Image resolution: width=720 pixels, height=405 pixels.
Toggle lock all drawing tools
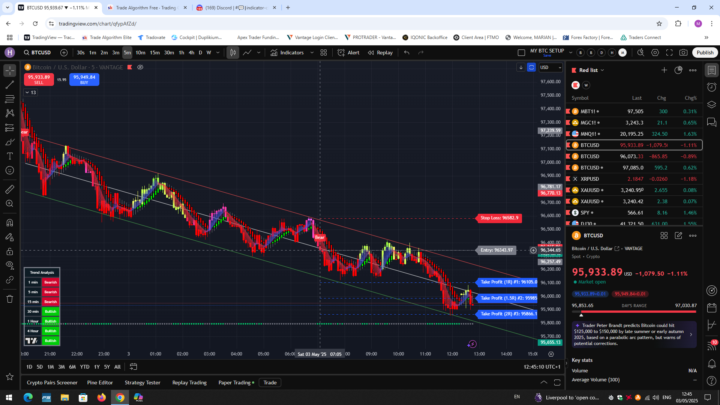pos(10,251)
